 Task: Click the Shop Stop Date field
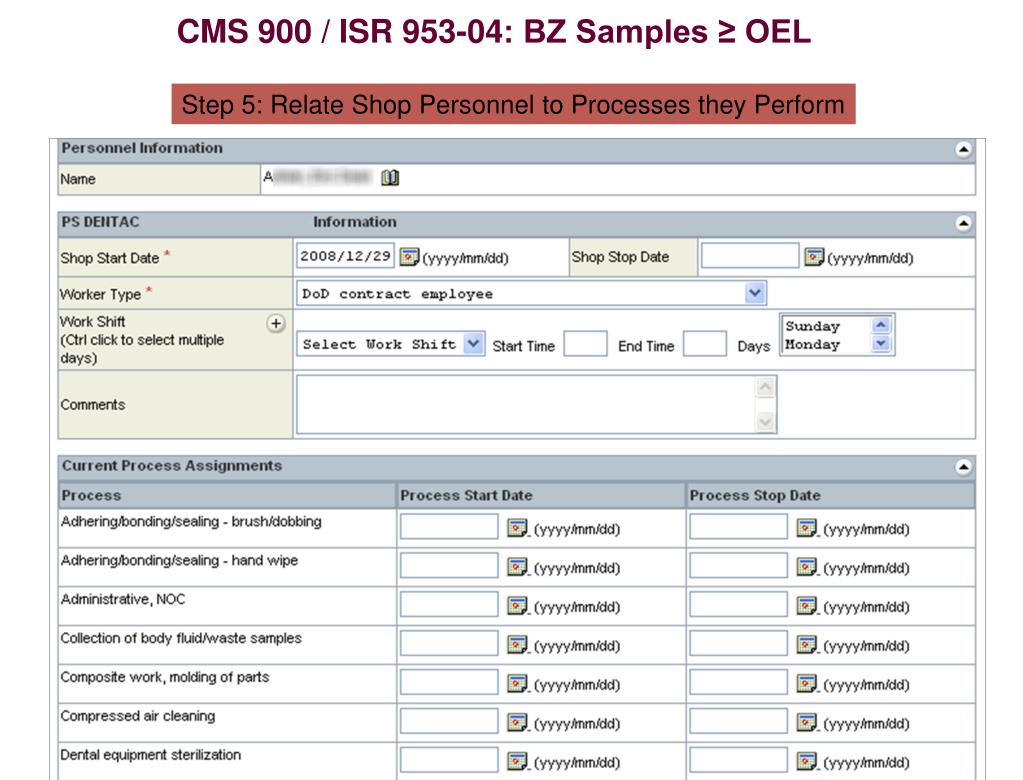click(750, 256)
